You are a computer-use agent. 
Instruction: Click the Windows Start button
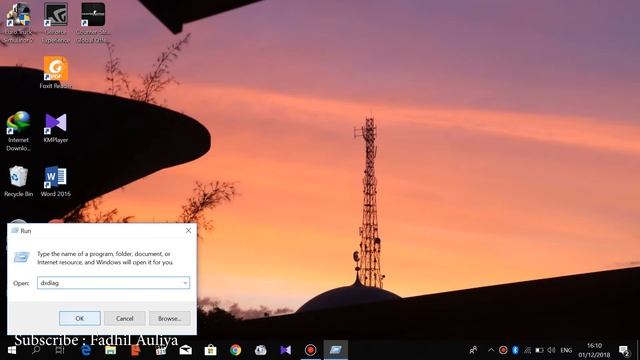tap(11, 350)
